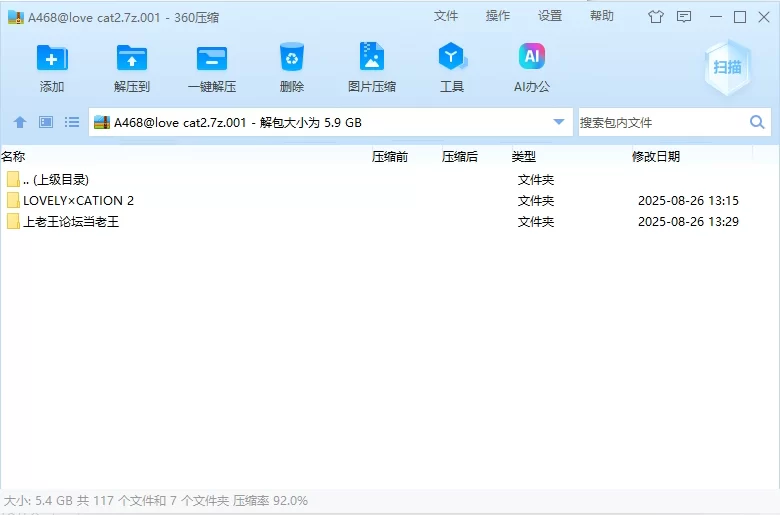Click the archive path address field
Viewport: 780px width, 515px height.
tap(331, 122)
